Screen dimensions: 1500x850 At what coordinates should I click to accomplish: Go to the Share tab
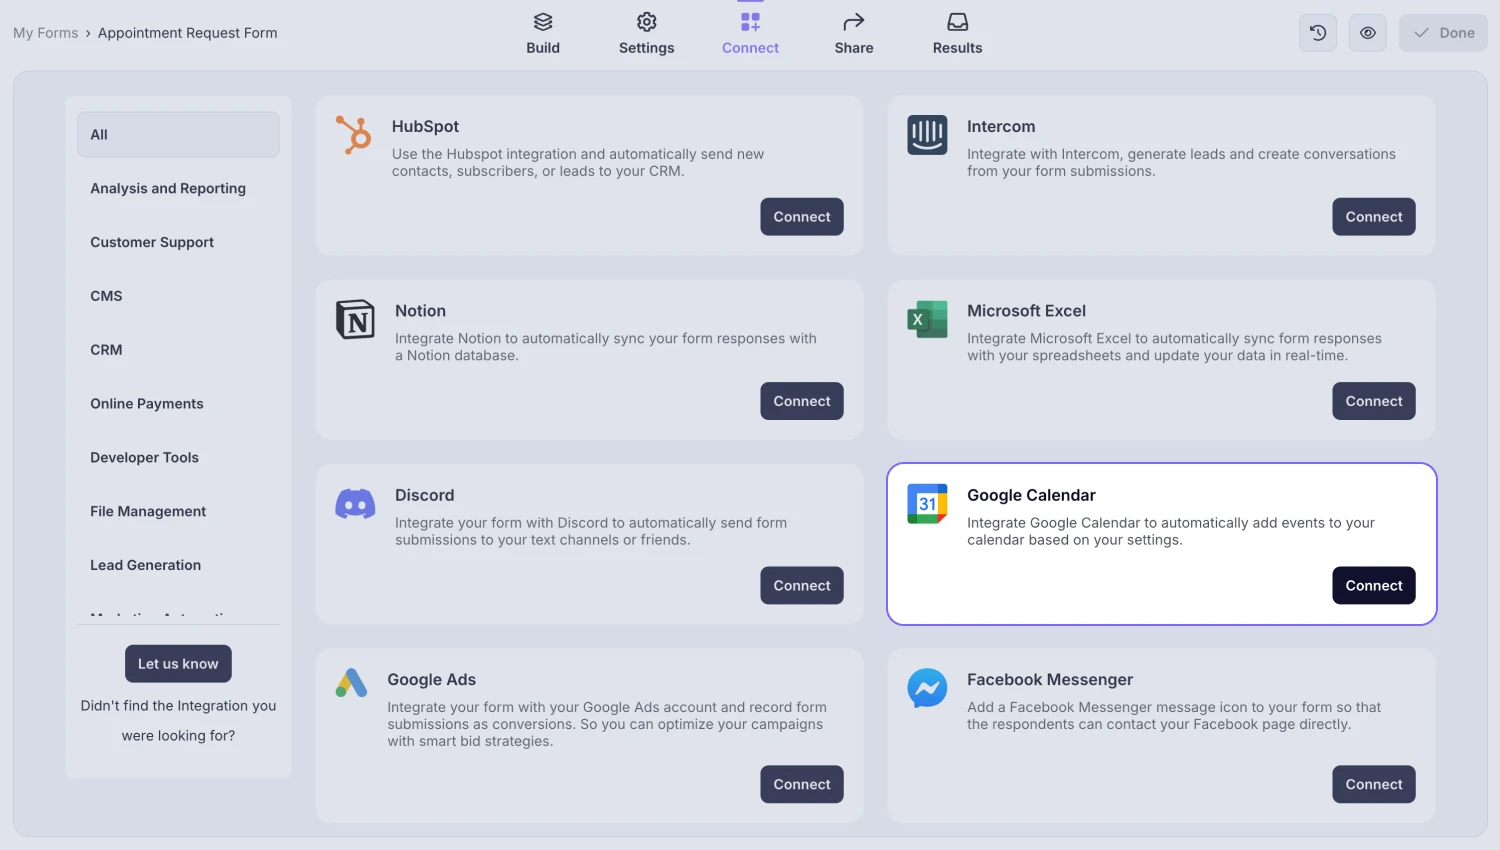854,33
